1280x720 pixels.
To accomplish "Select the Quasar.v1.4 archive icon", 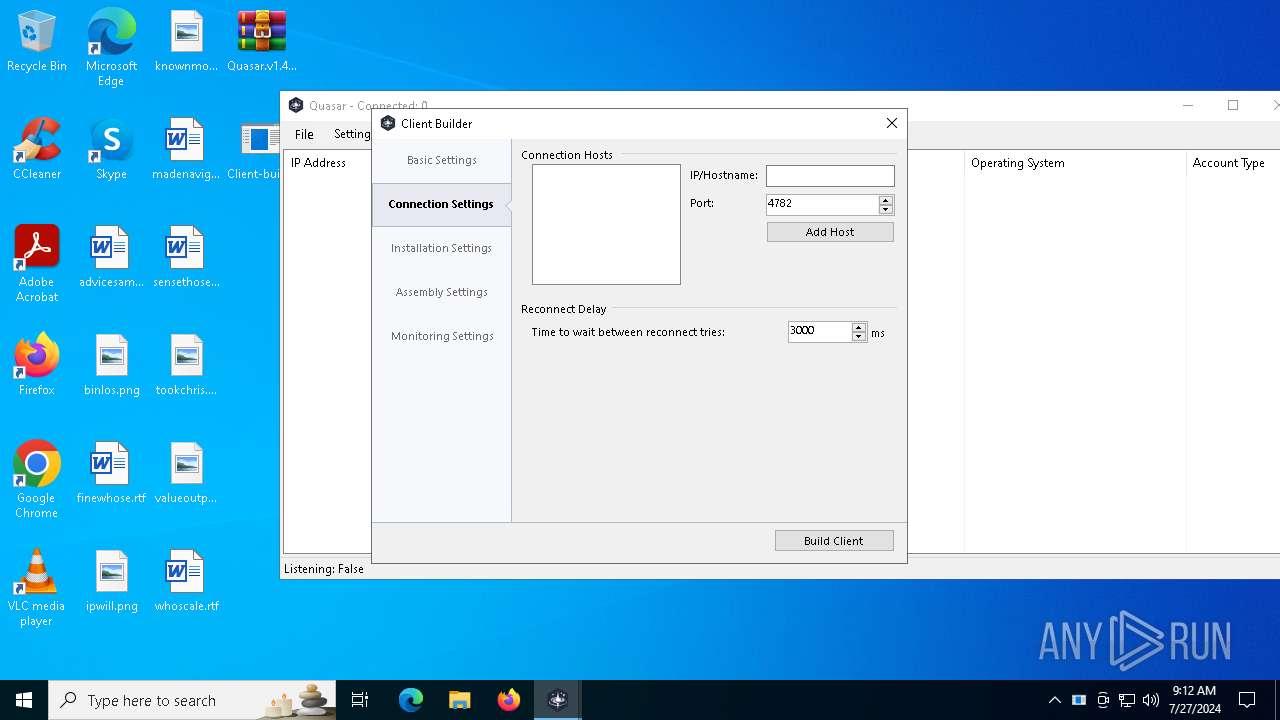I will click(x=262, y=41).
